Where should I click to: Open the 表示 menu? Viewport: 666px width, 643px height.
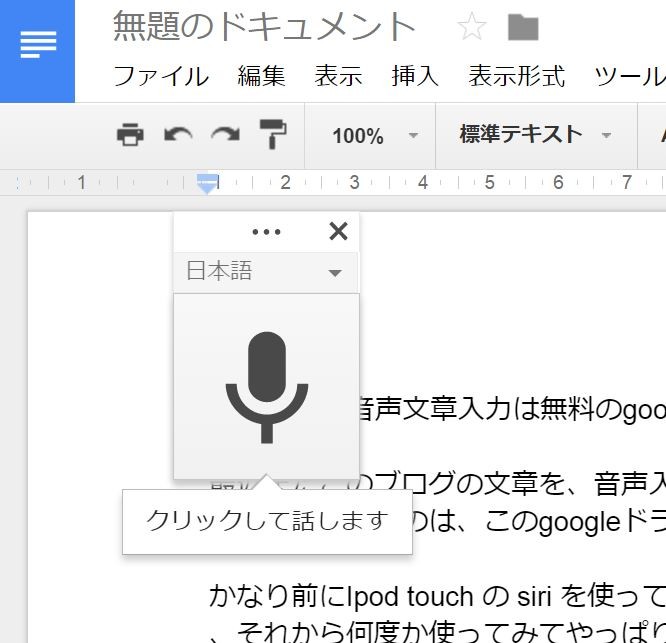click(x=338, y=76)
